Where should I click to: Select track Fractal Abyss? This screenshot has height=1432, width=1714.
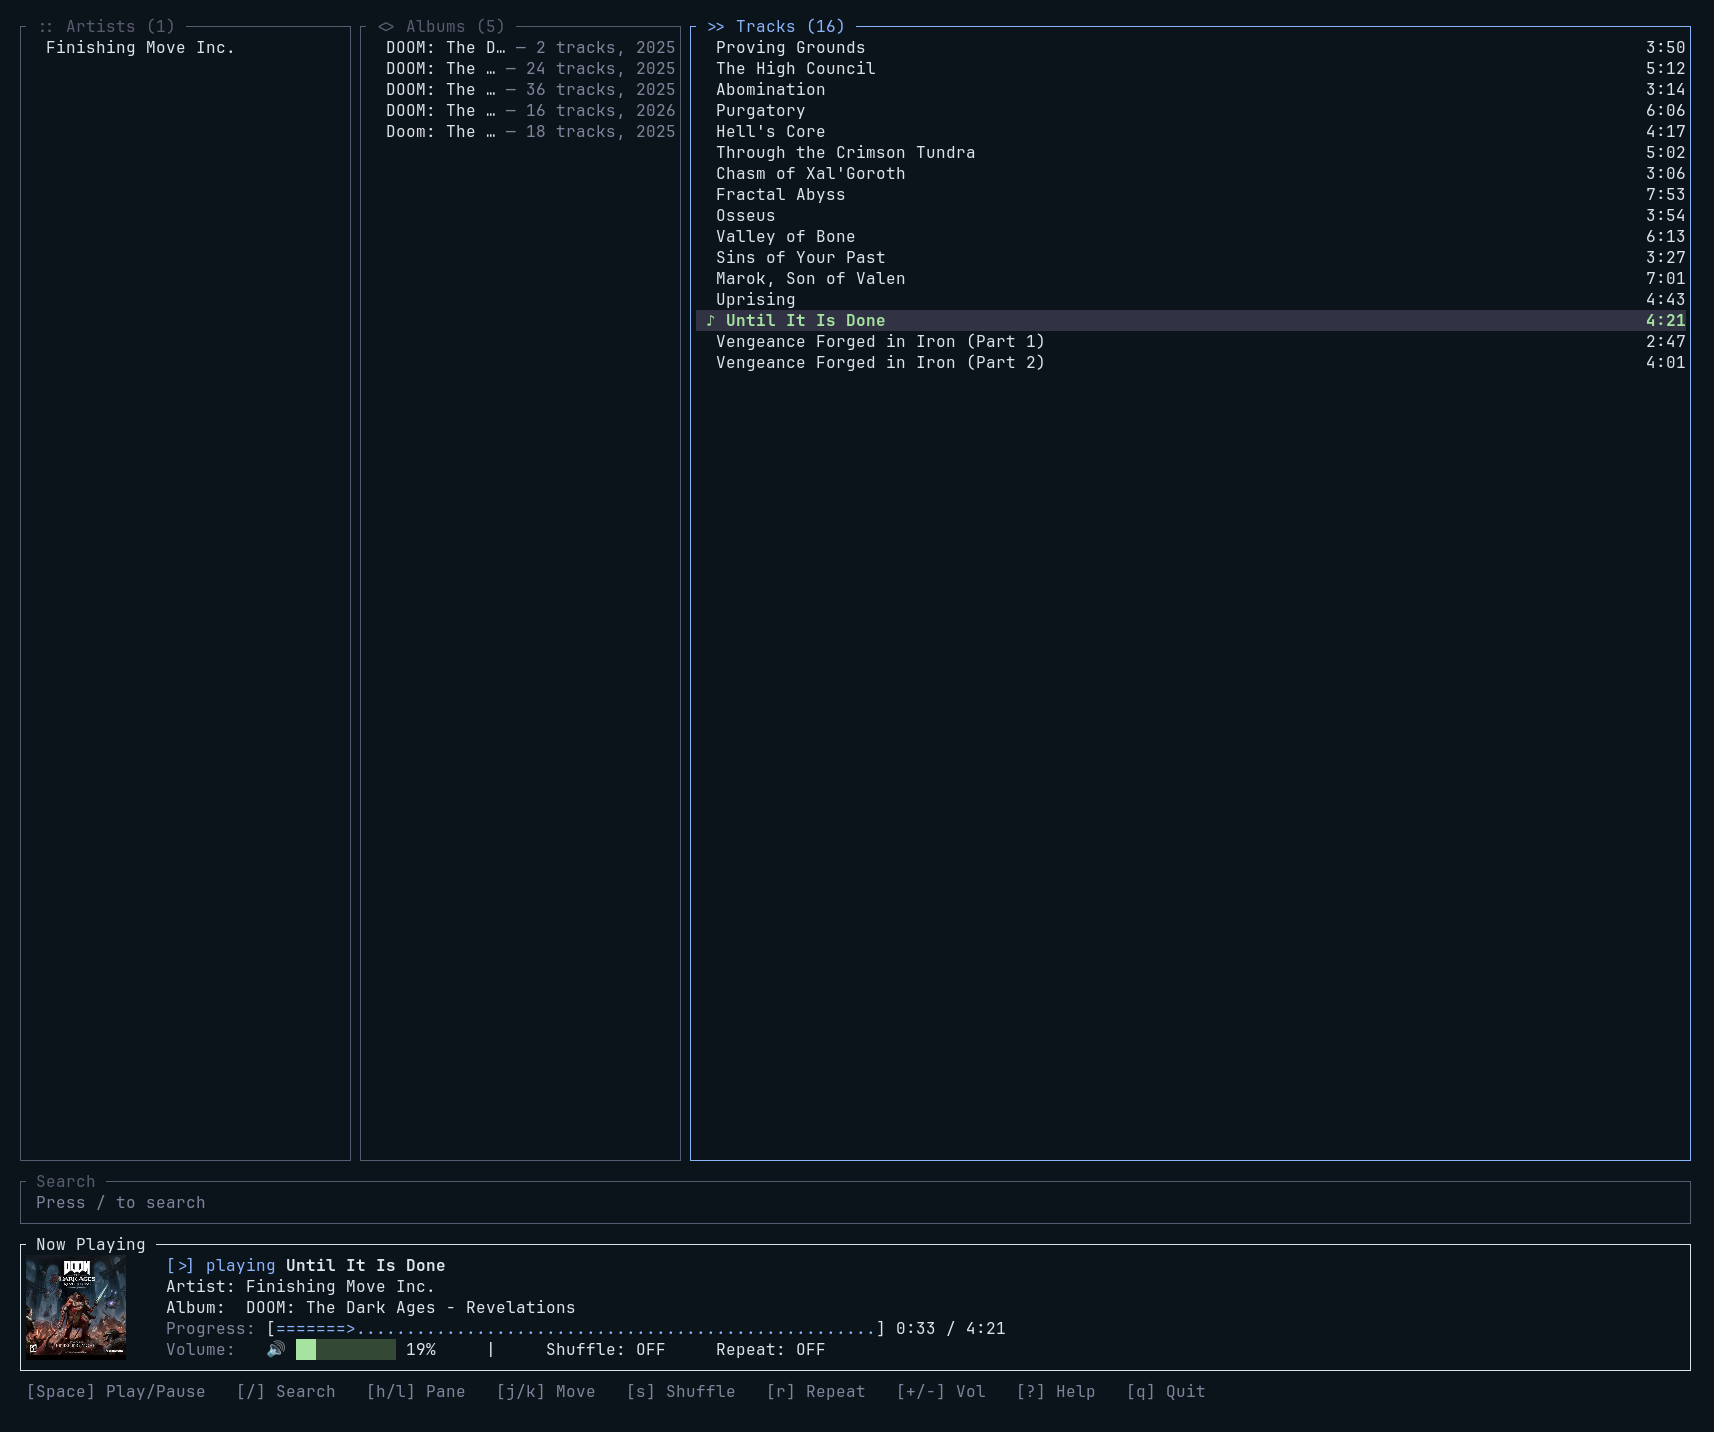[1191, 195]
